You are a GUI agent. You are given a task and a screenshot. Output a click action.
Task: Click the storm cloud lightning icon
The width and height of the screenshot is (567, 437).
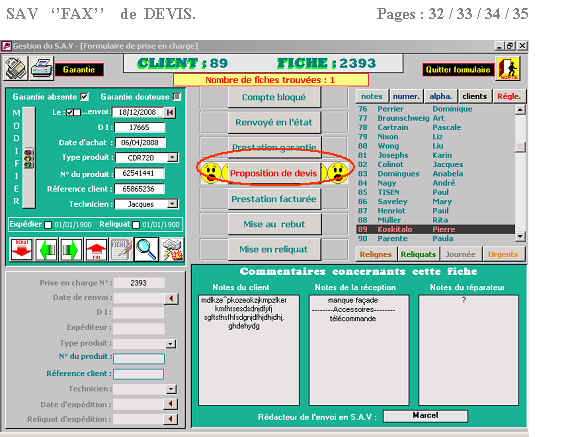pos(172,250)
